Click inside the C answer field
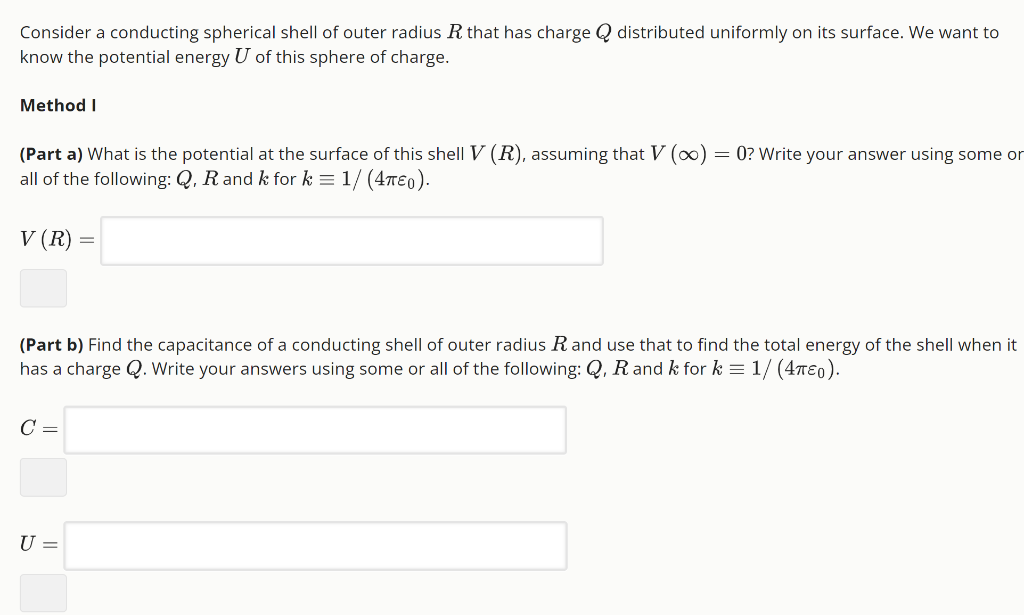 [x=315, y=429]
